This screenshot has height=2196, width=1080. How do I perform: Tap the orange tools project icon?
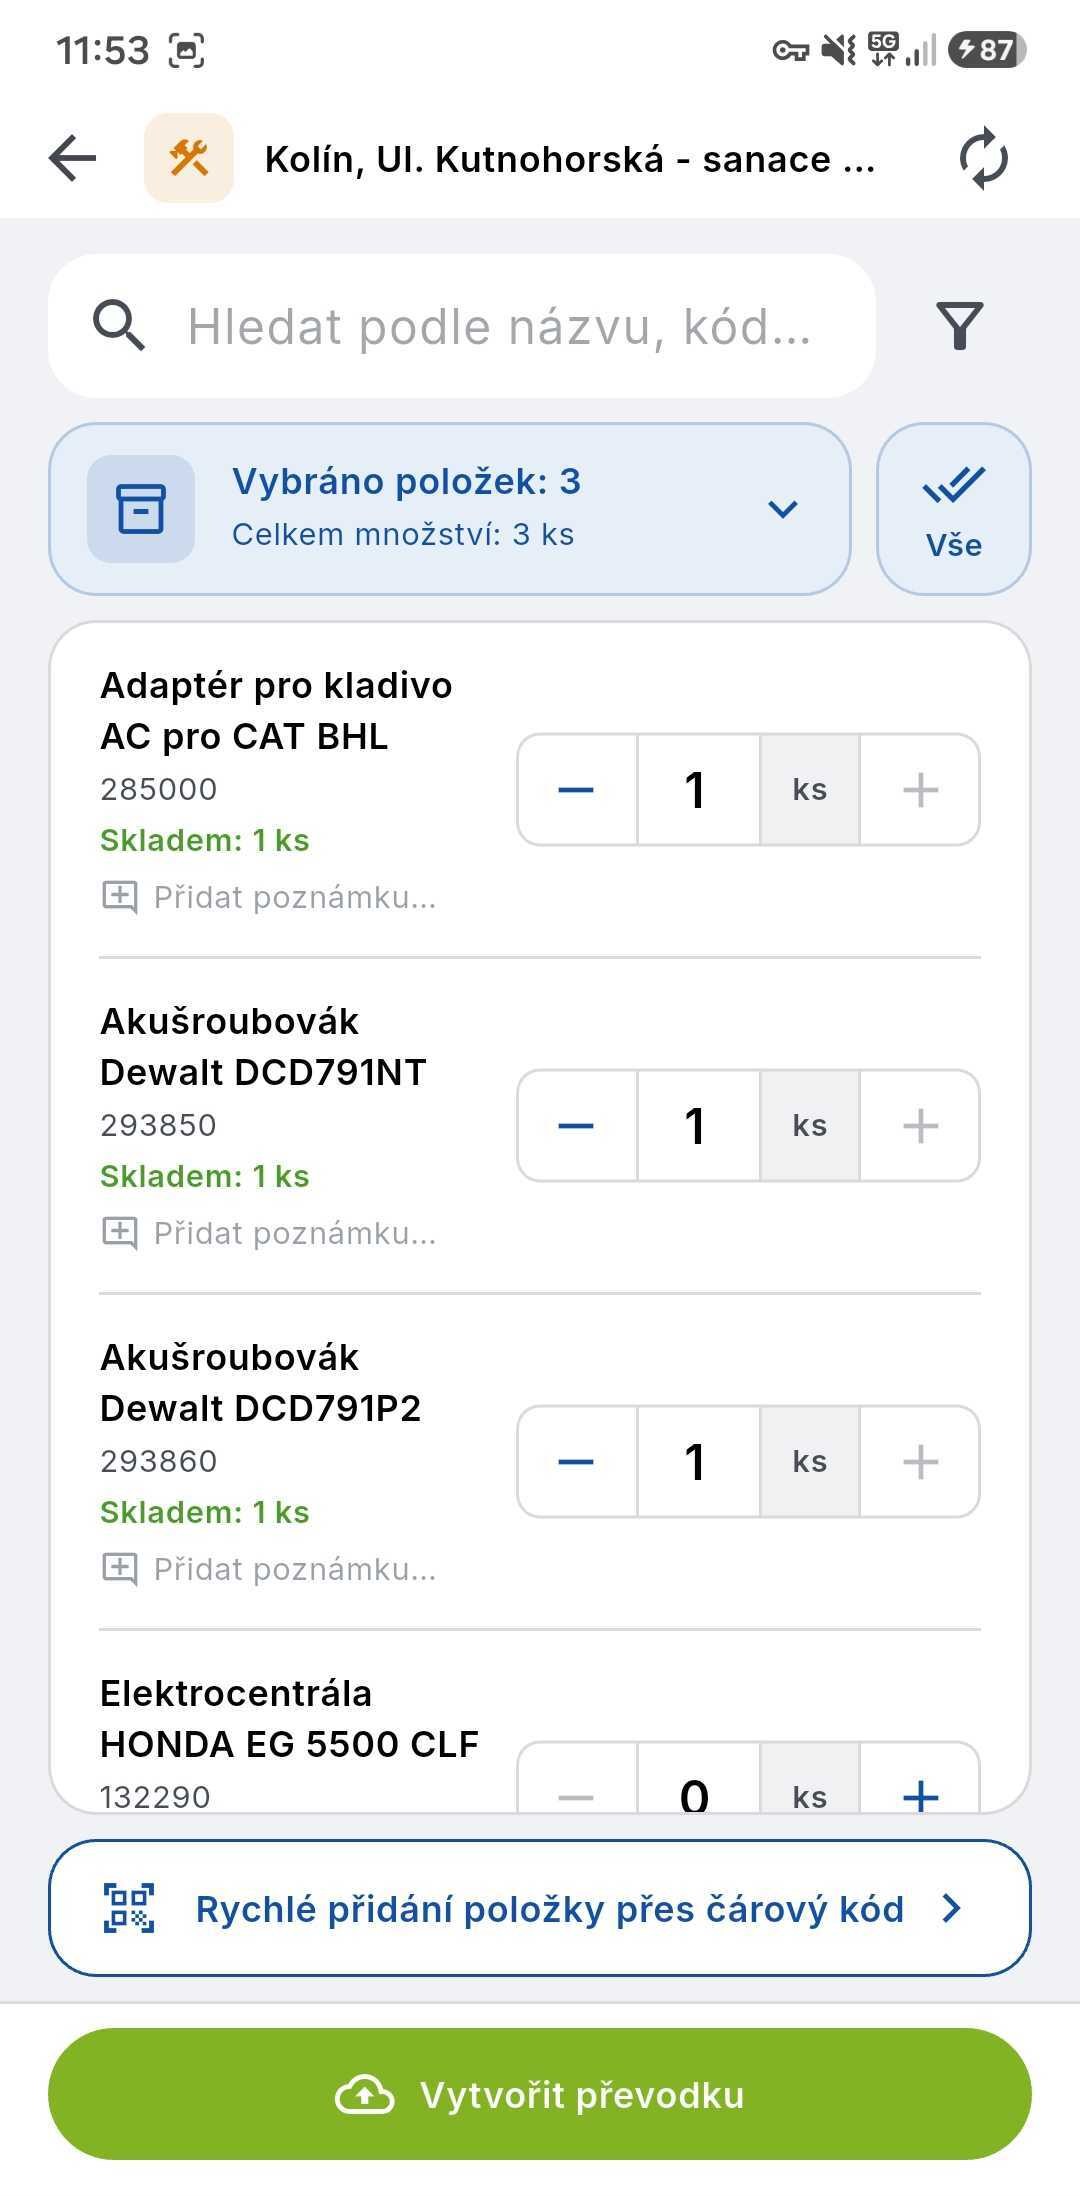click(189, 158)
